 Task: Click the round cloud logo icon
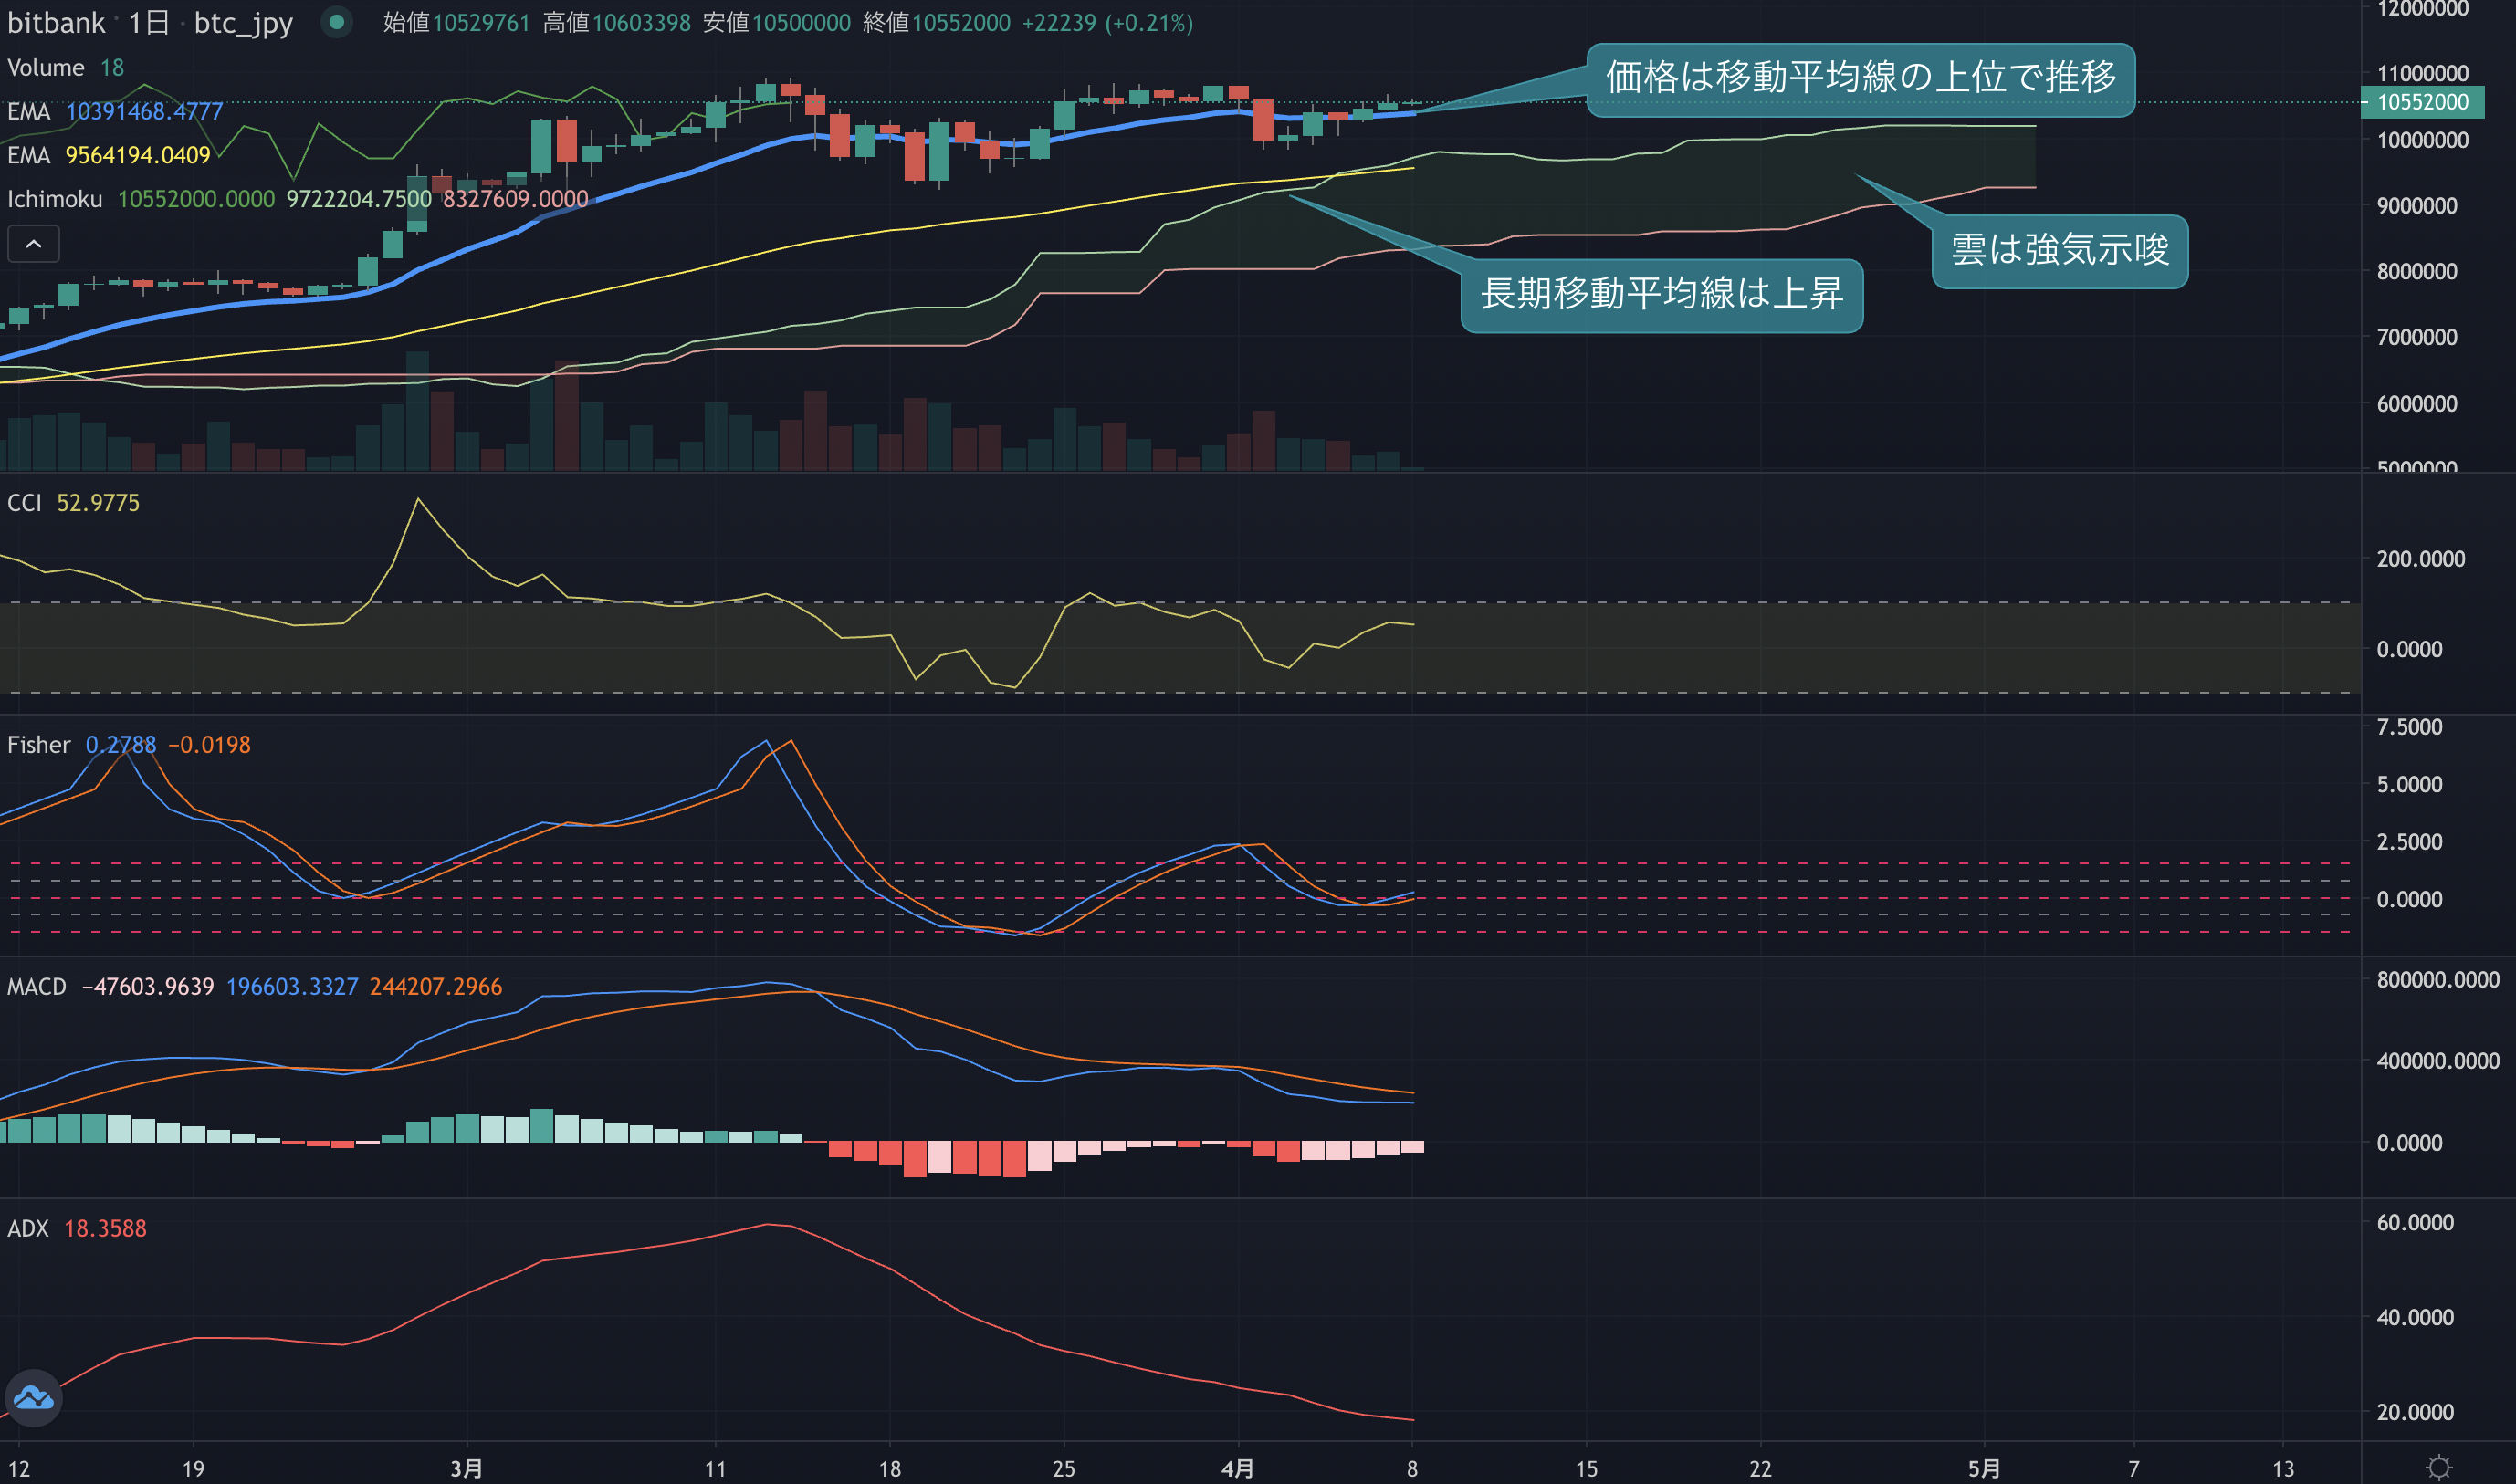34,1397
